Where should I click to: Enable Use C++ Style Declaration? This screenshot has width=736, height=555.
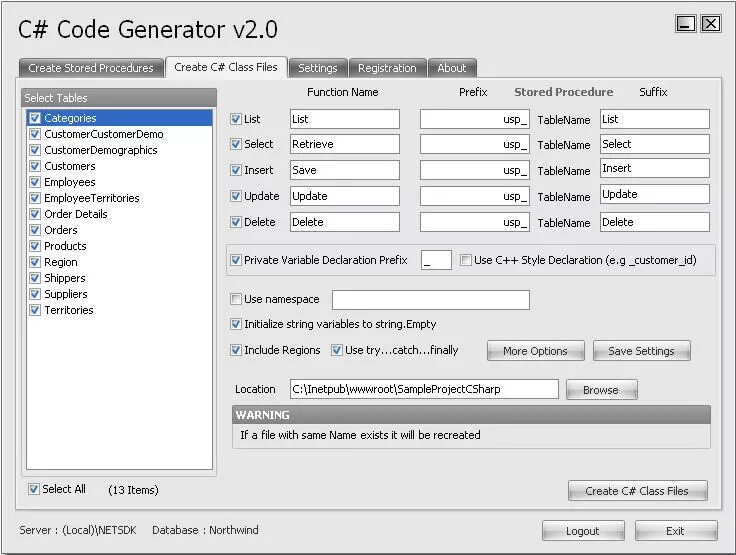466,260
